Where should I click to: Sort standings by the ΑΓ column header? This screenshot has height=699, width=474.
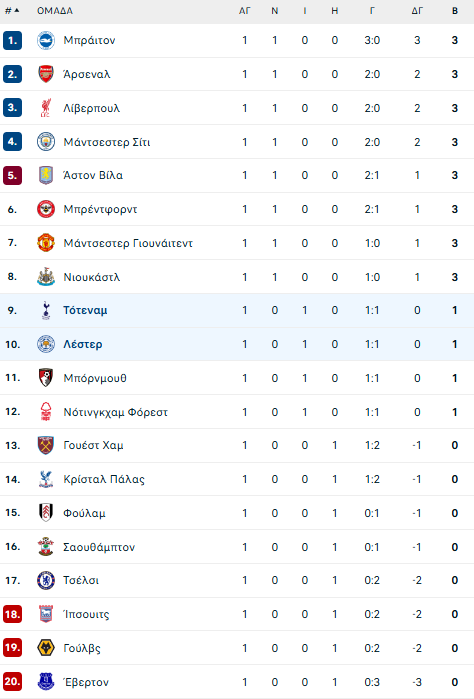coord(244,11)
